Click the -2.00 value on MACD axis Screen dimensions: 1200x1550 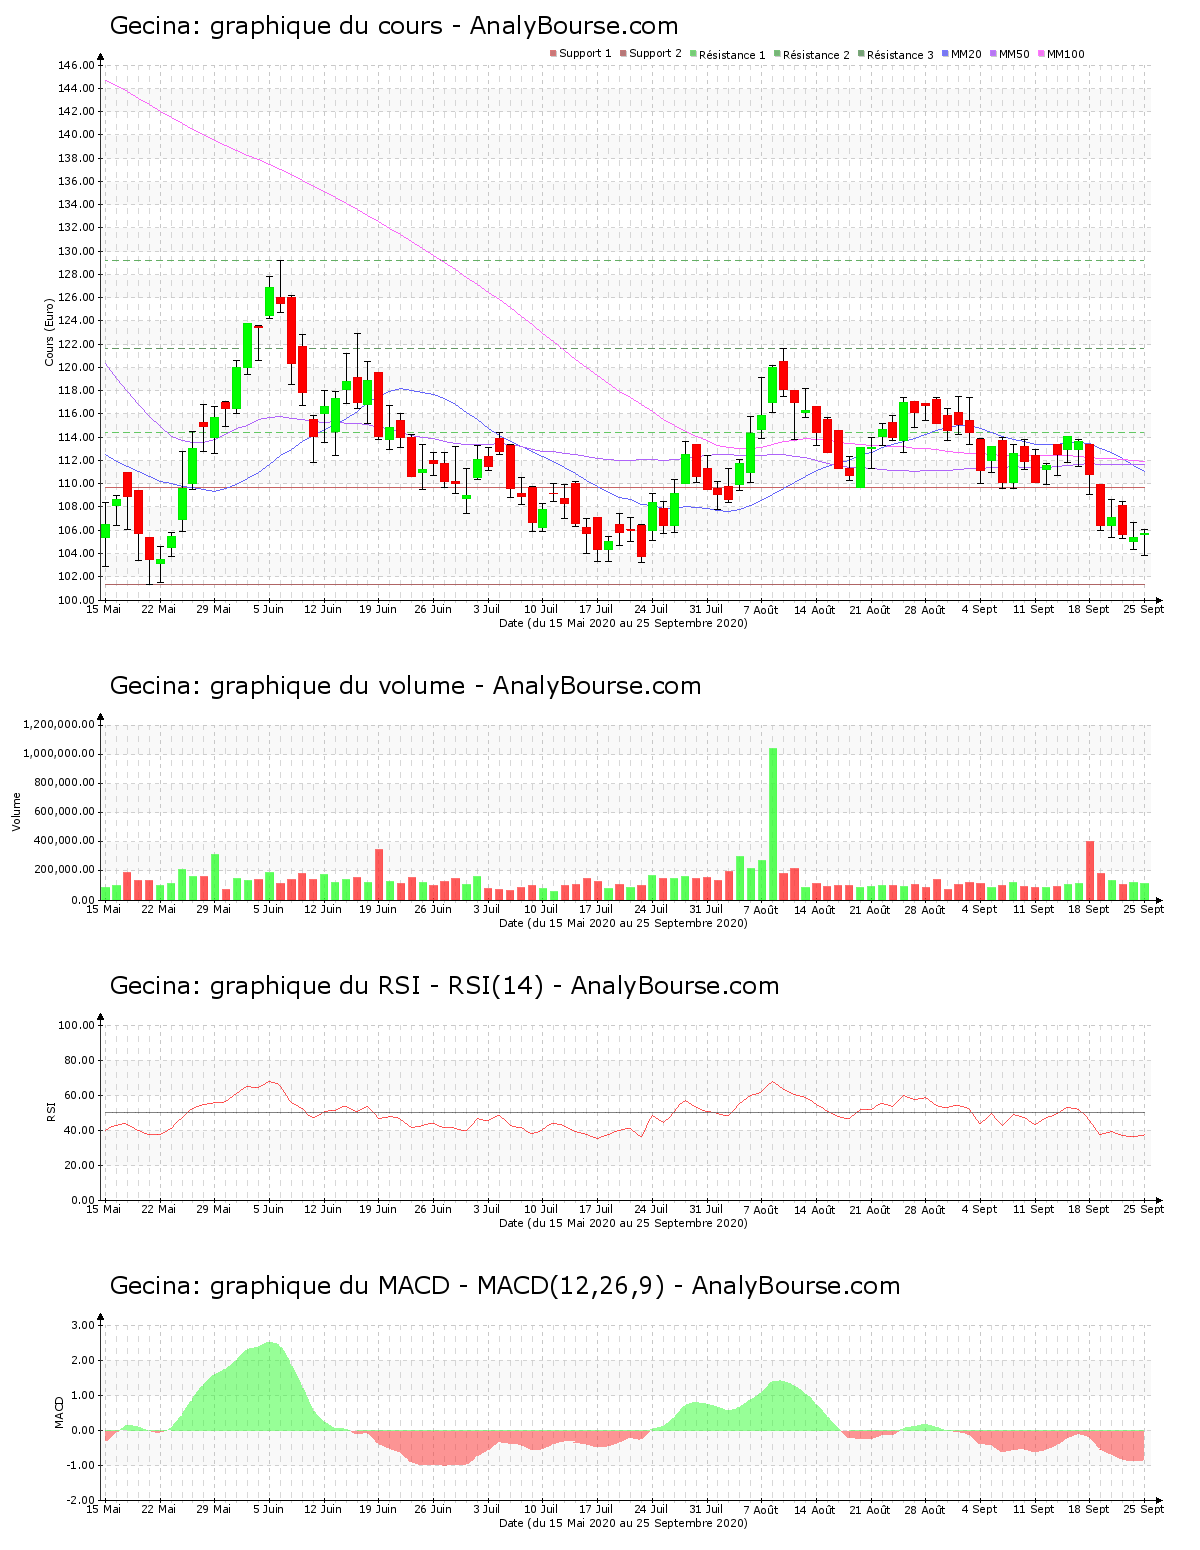[81, 1500]
